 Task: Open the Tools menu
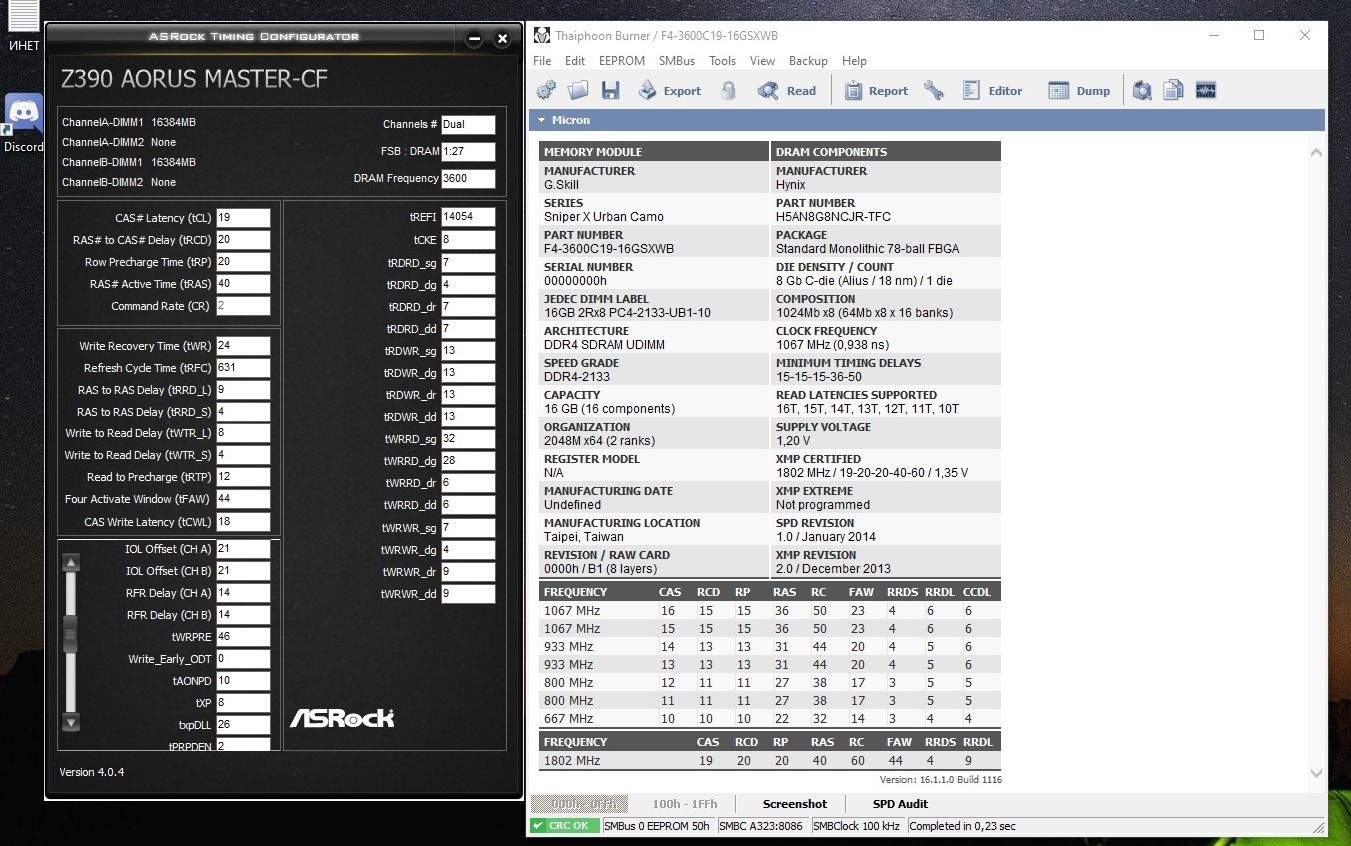click(722, 61)
